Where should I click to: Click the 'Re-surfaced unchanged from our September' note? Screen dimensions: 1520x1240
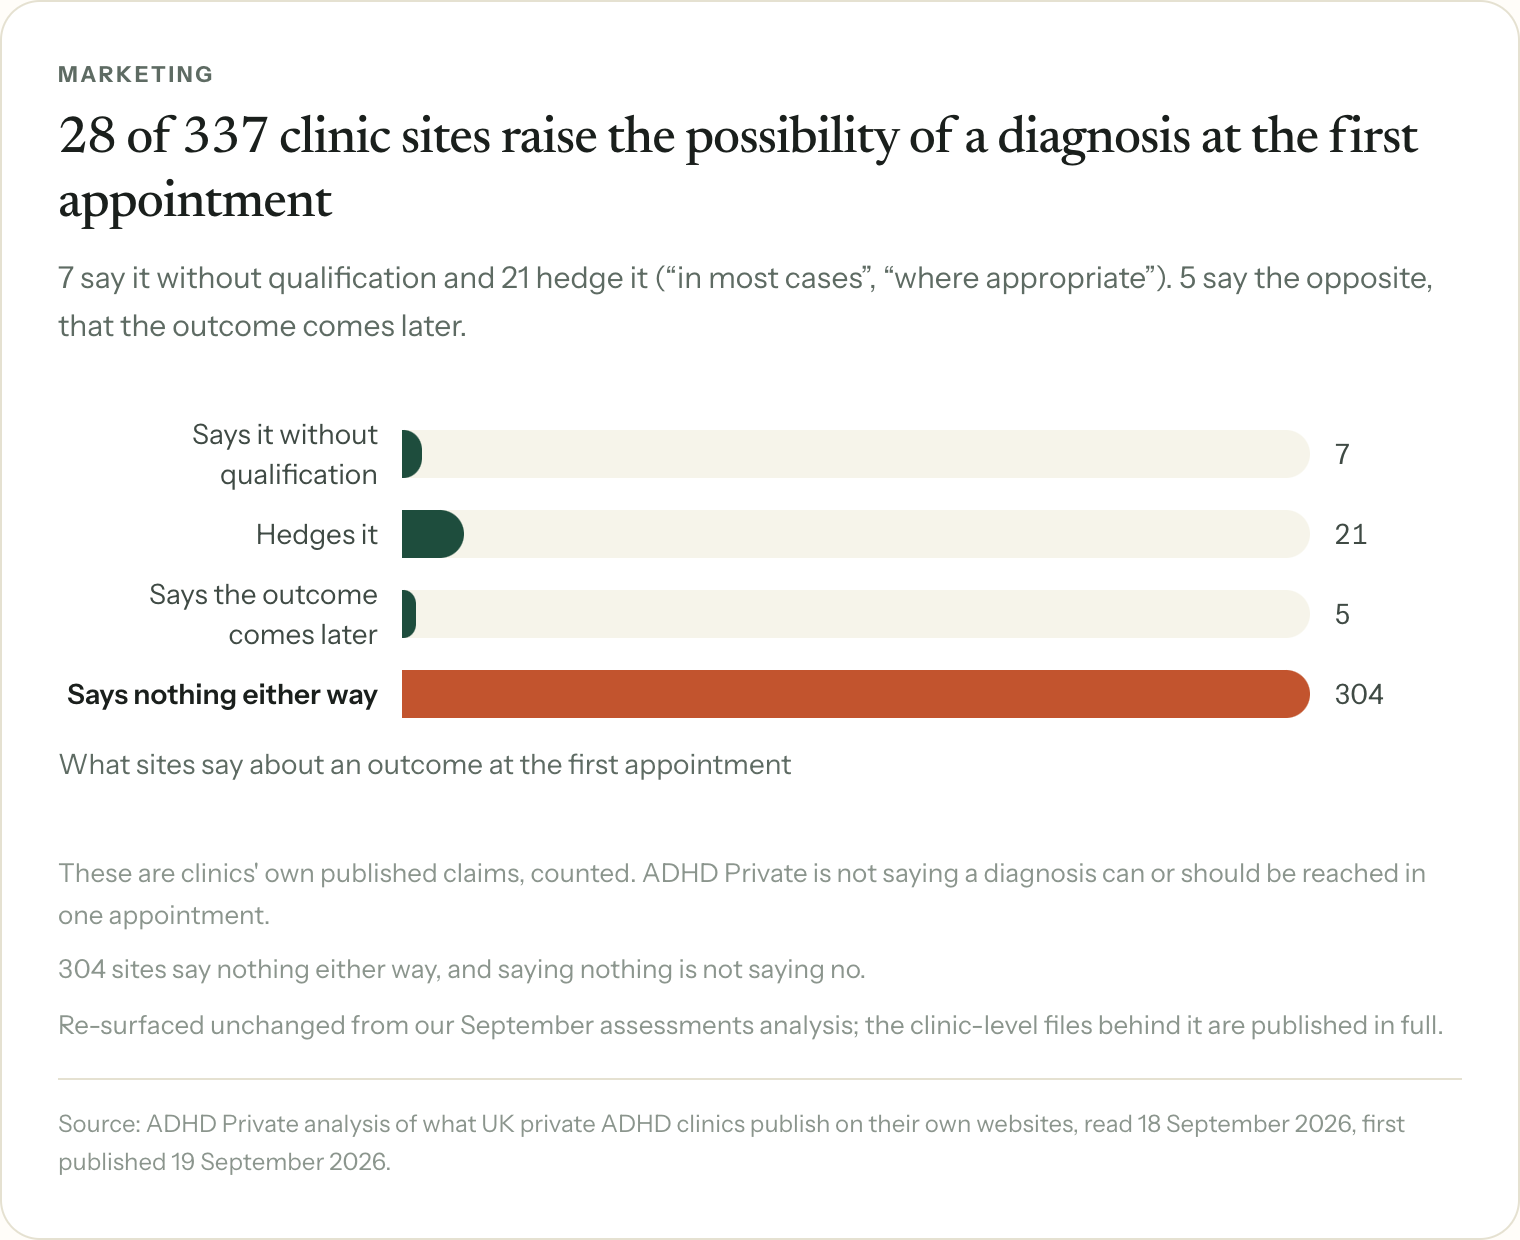click(751, 1025)
